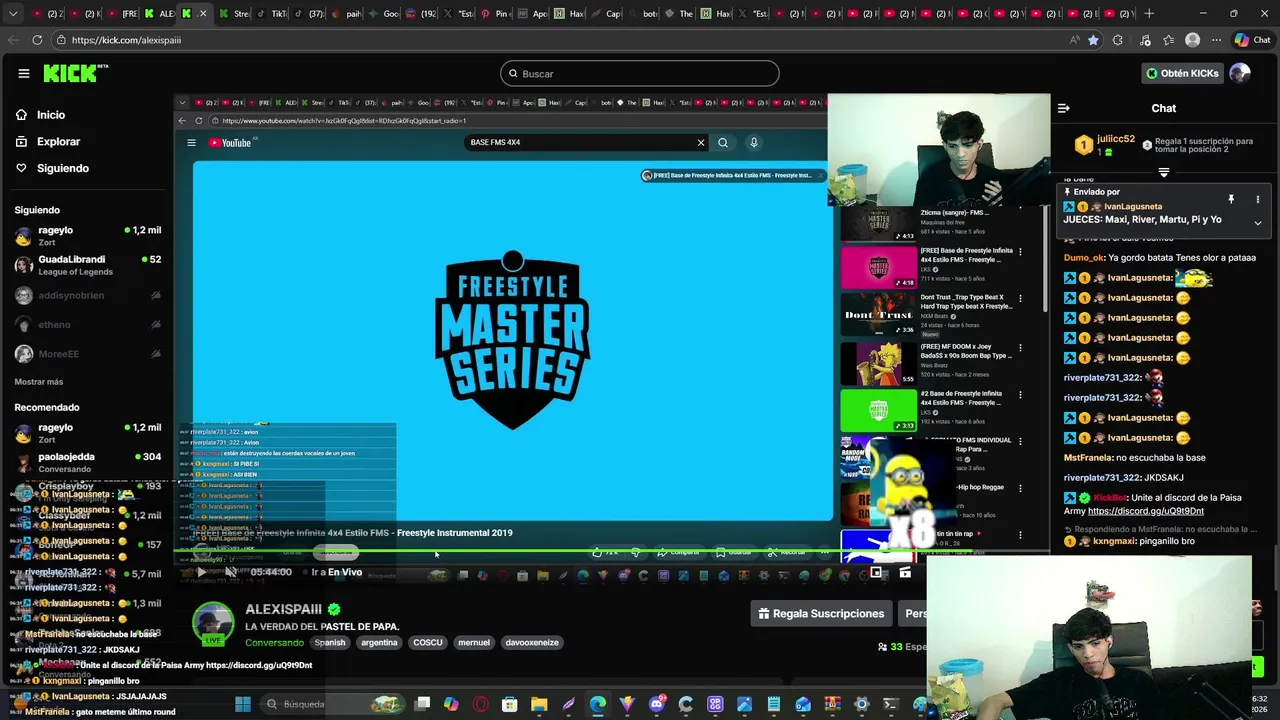The image size is (1280, 720).
Task: Click the Spanish tag
Action: click(330, 643)
